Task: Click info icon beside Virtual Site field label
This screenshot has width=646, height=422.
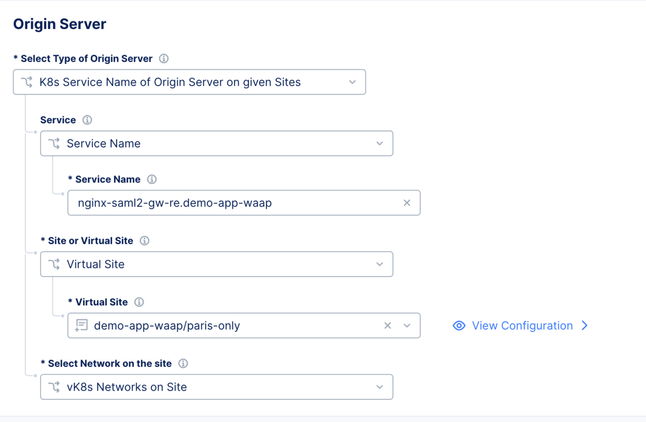Action: click(139, 302)
